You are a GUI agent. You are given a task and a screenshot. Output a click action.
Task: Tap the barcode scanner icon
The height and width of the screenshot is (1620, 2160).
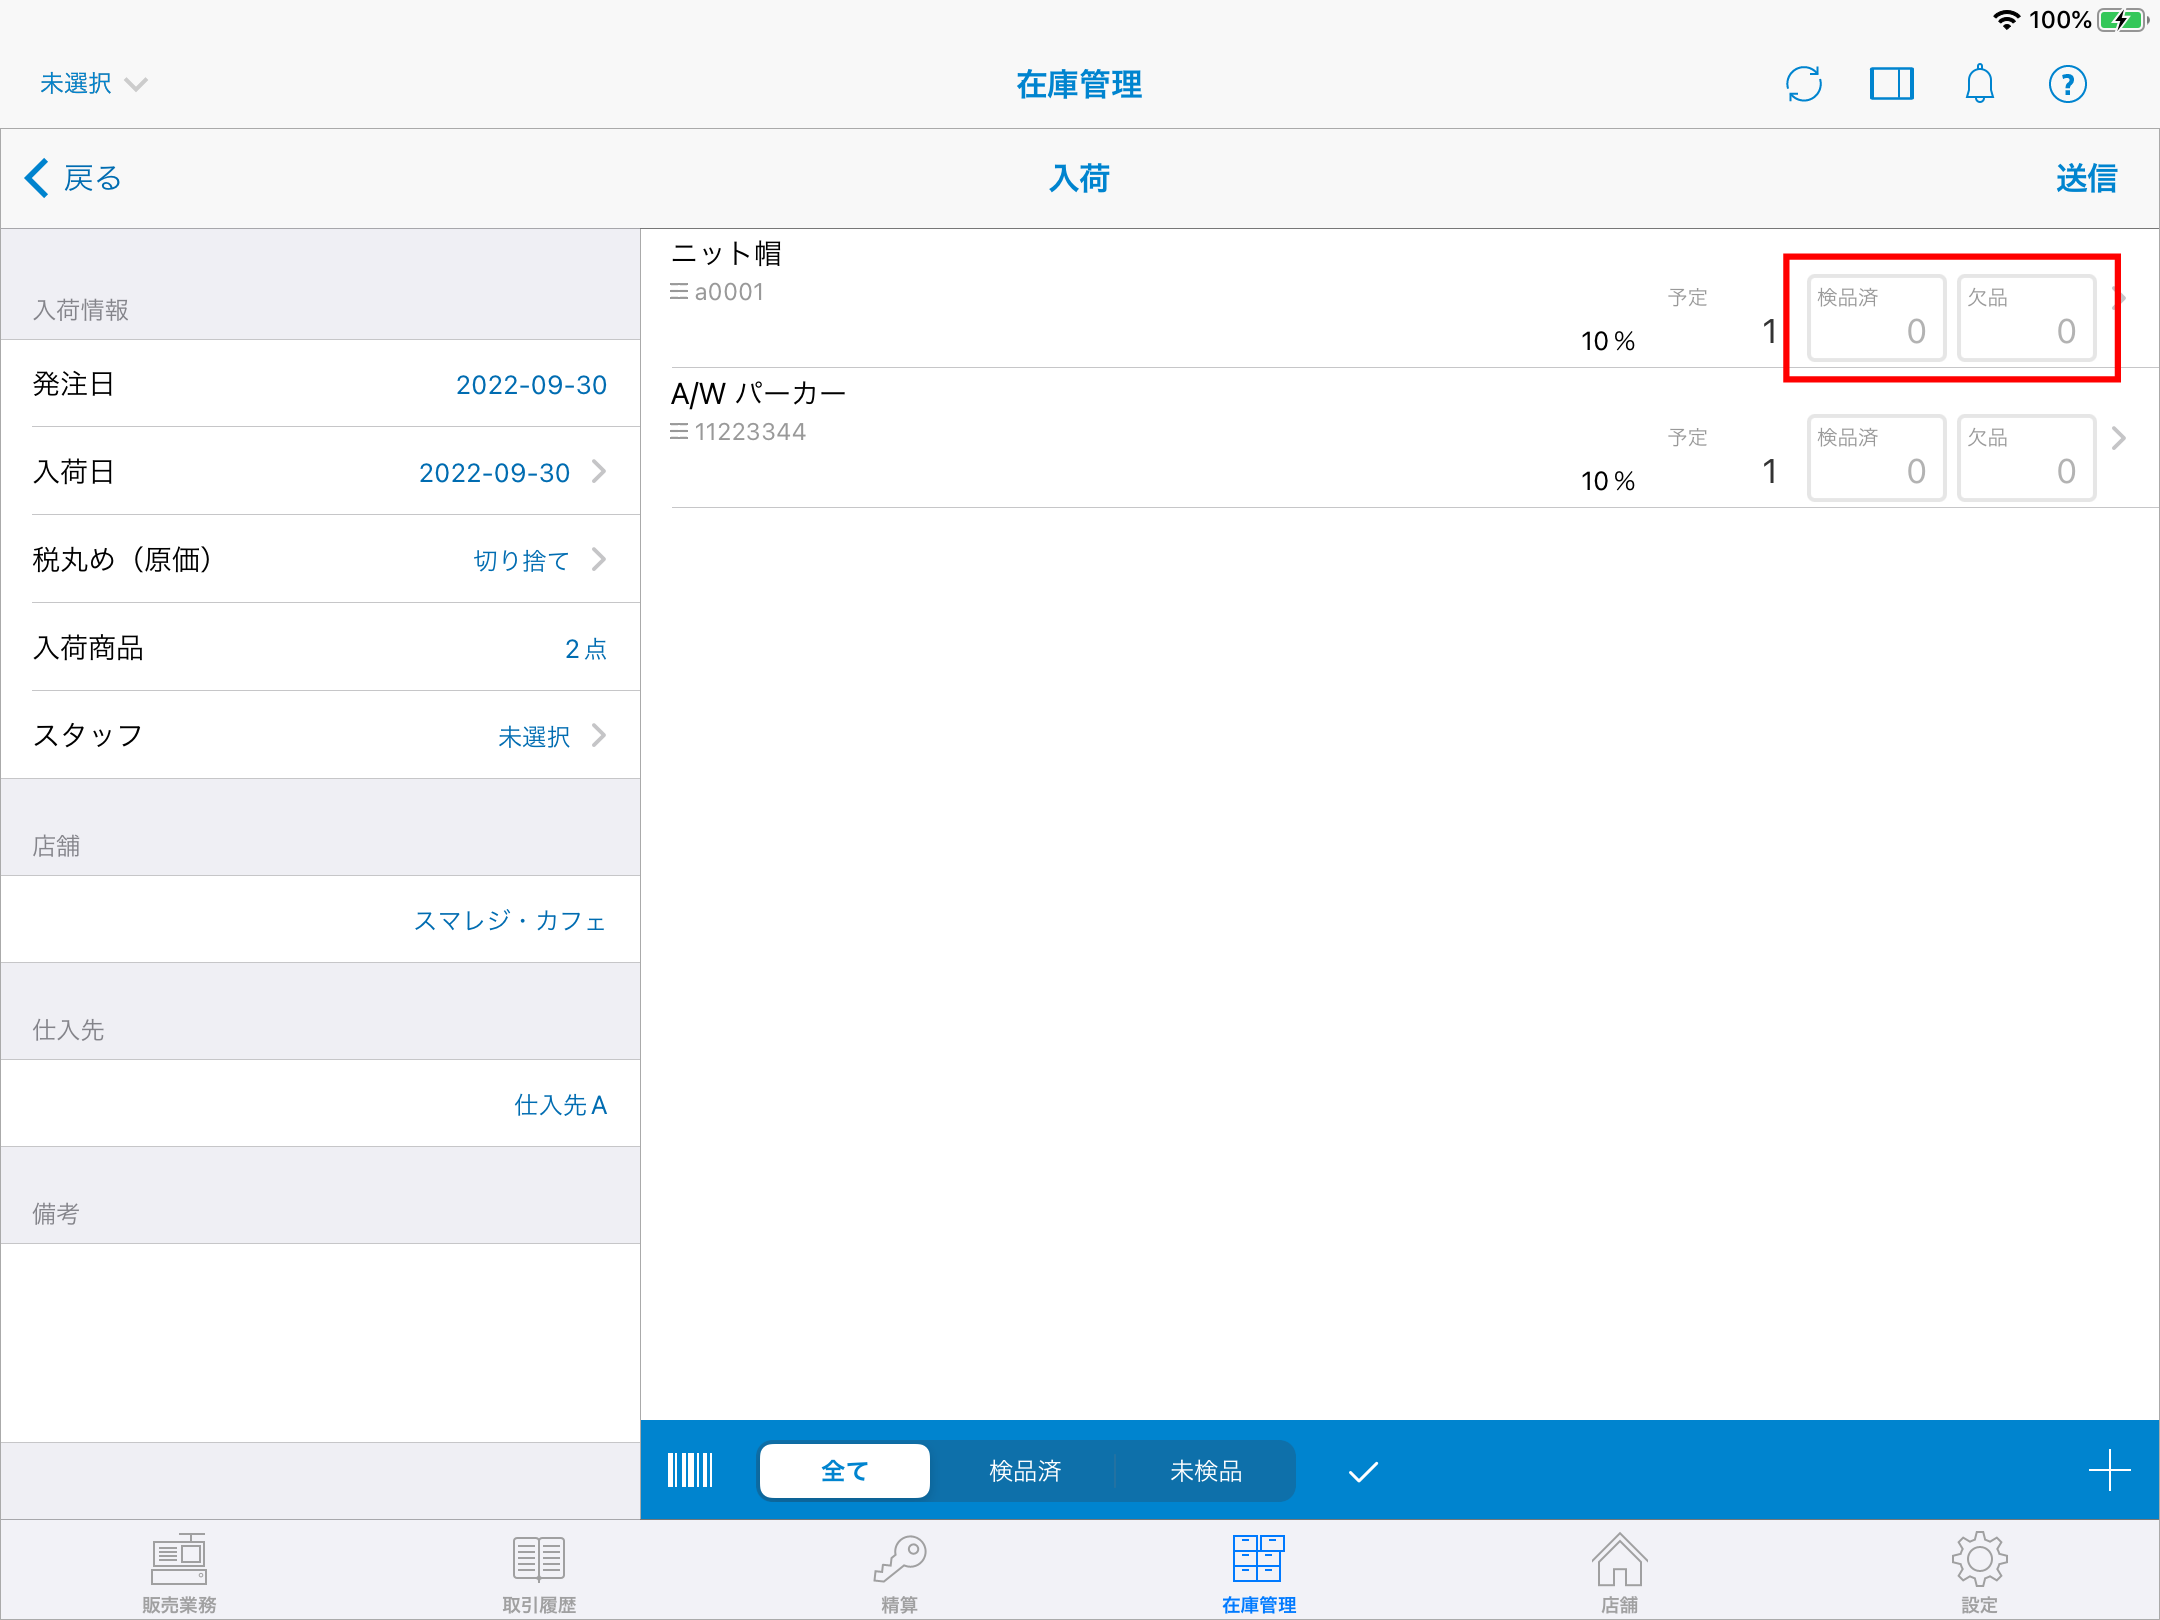pyautogui.click(x=690, y=1470)
